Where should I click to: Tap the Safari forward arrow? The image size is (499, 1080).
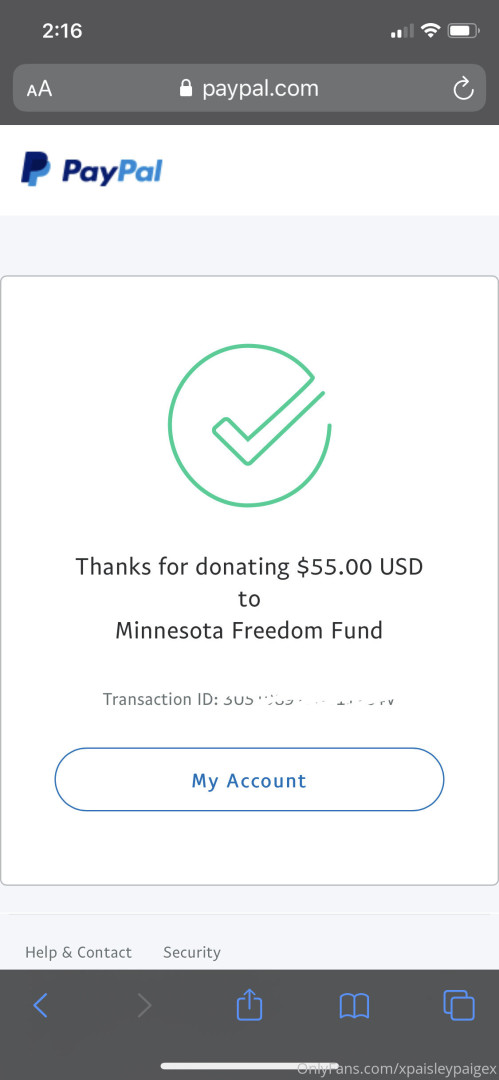point(144,1006)
